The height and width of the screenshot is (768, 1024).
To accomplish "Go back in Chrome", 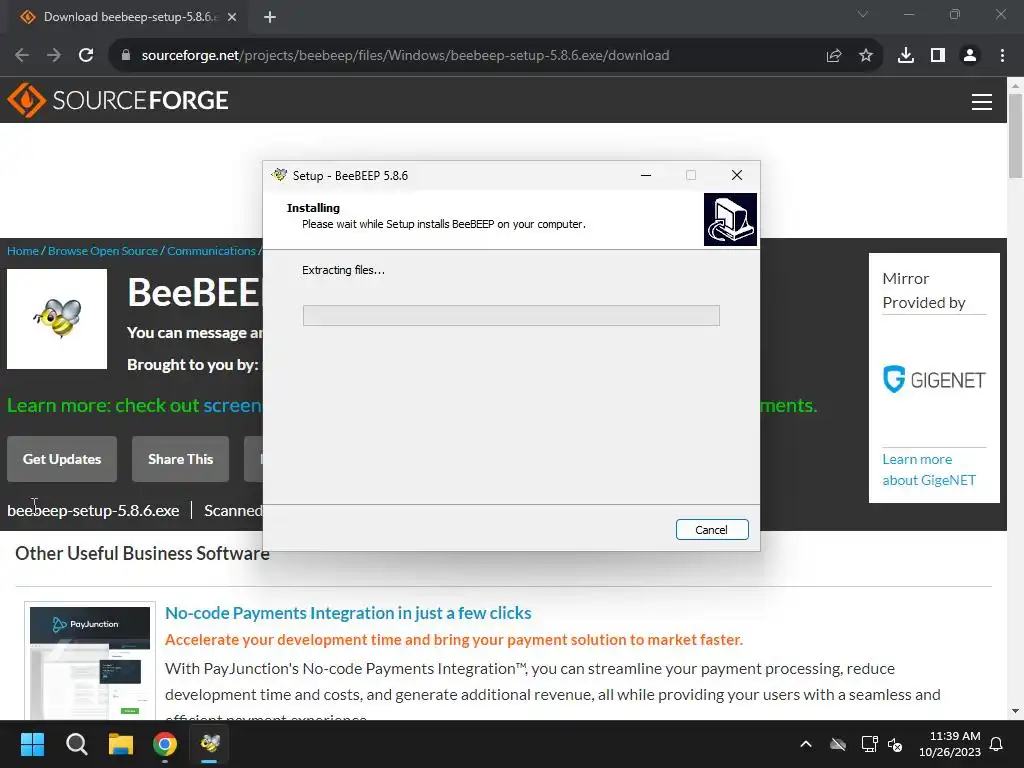I will [22, 56].
